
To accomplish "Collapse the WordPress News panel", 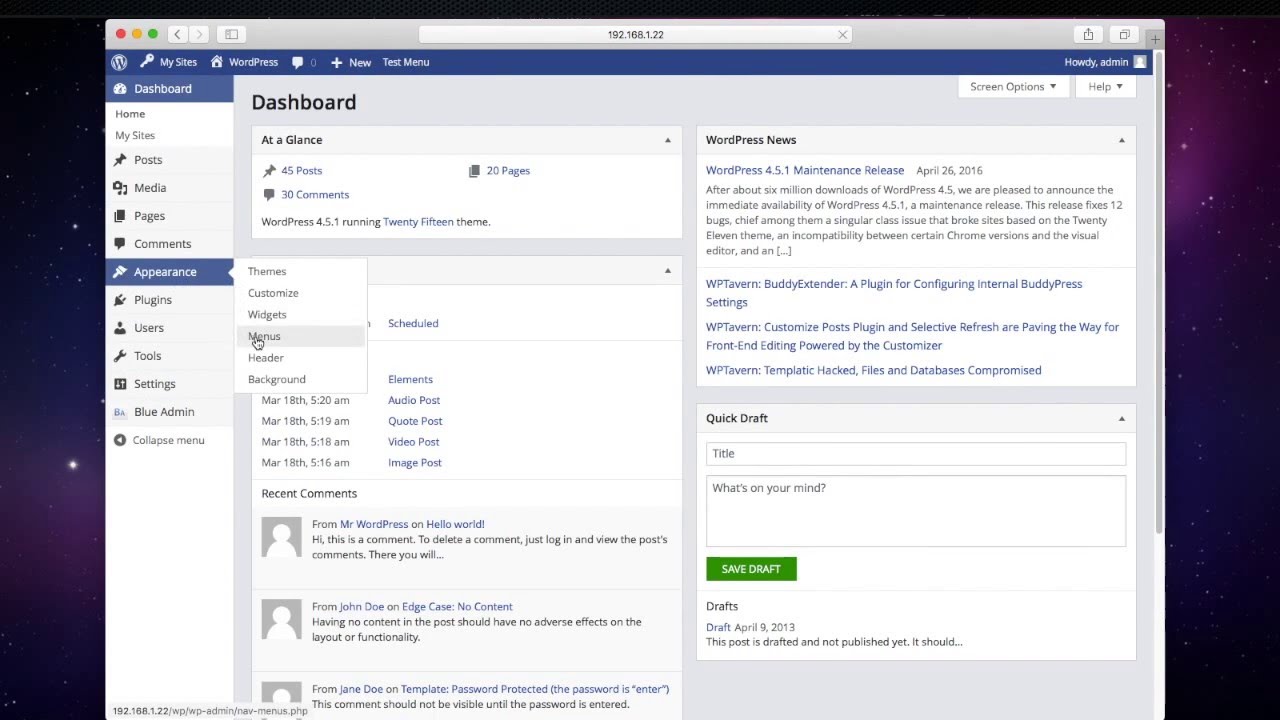I will (x=1122, y=140).
